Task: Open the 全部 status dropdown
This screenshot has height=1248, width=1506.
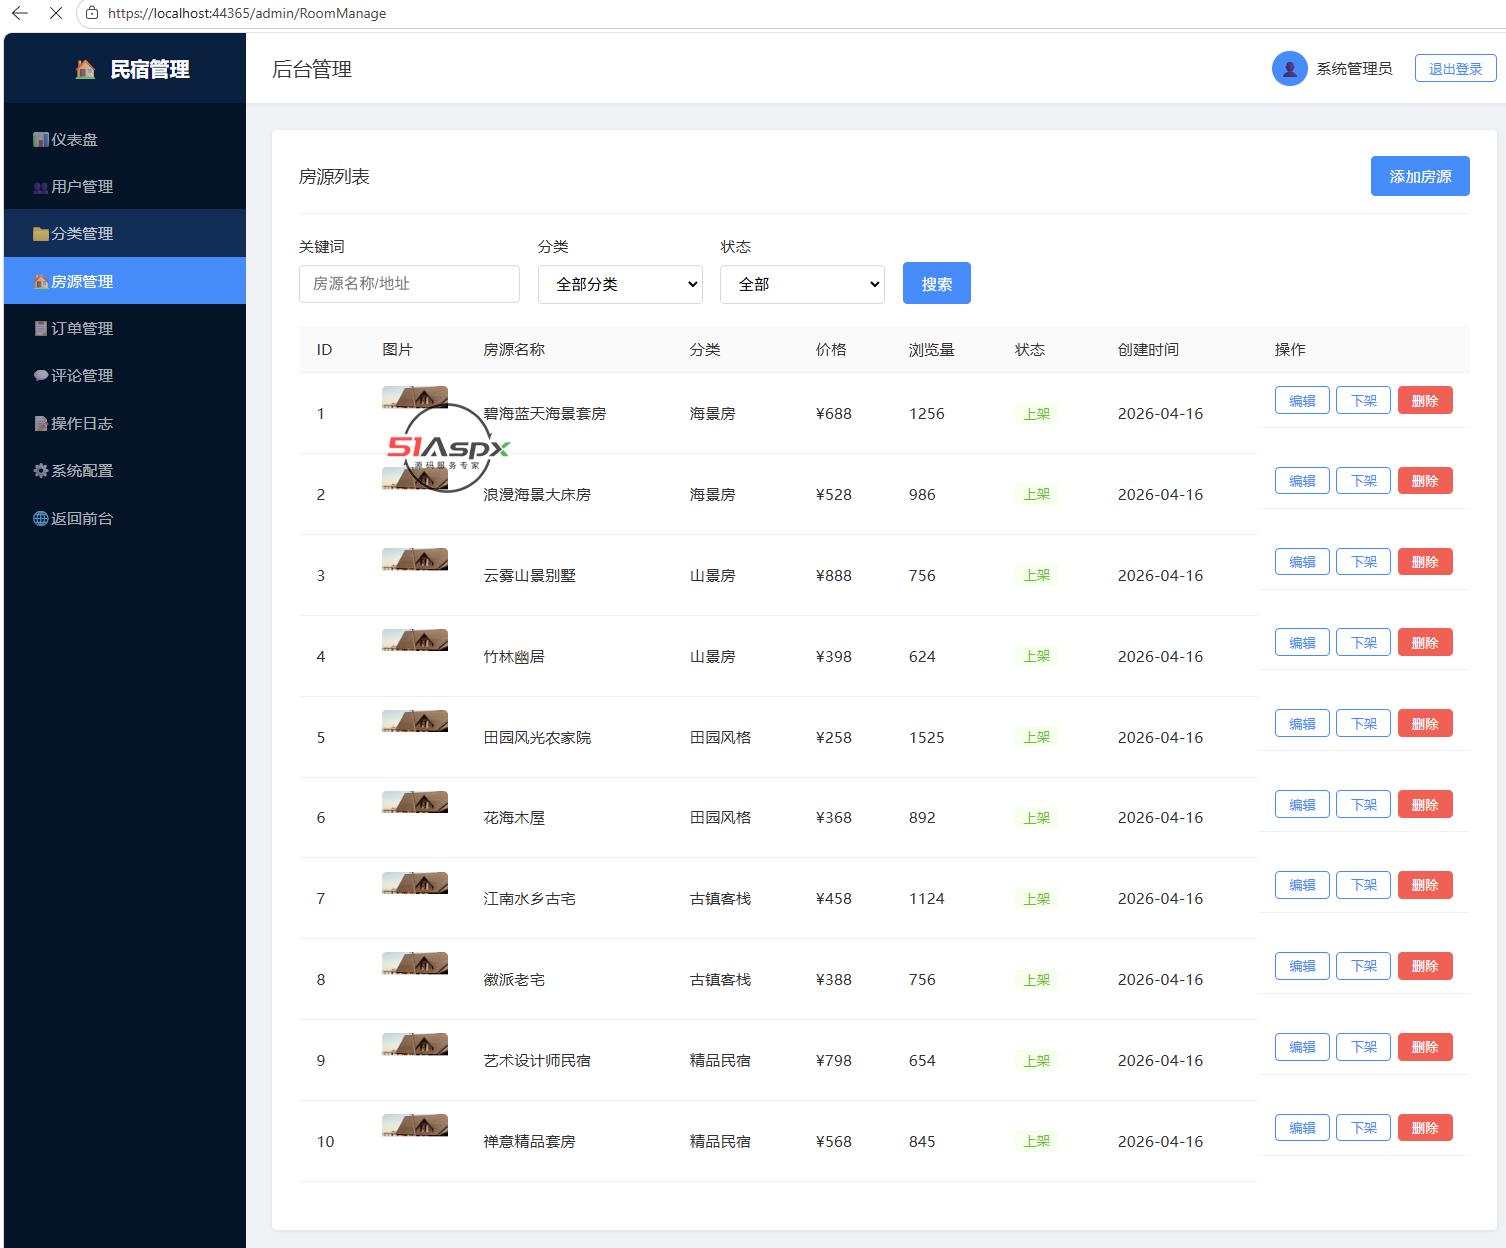Action: pyautogui.click(x=802, y=284)
